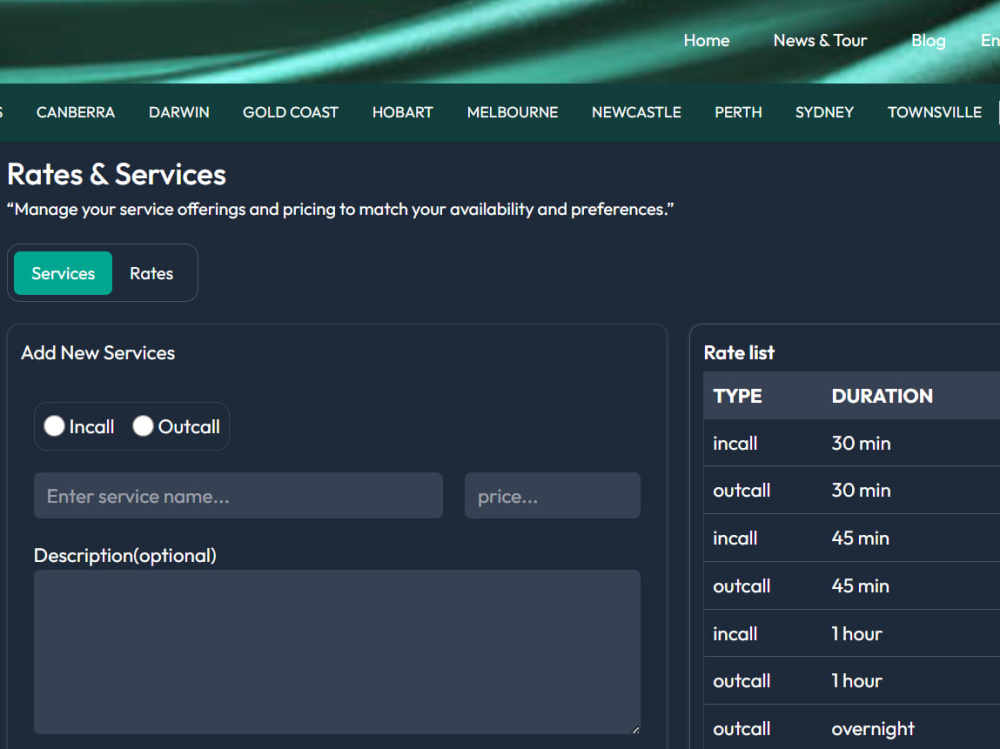Image resolution: width=1000 pixels, height=749 pixels.
Task: Open the Services tab
Action: [63, 273]
